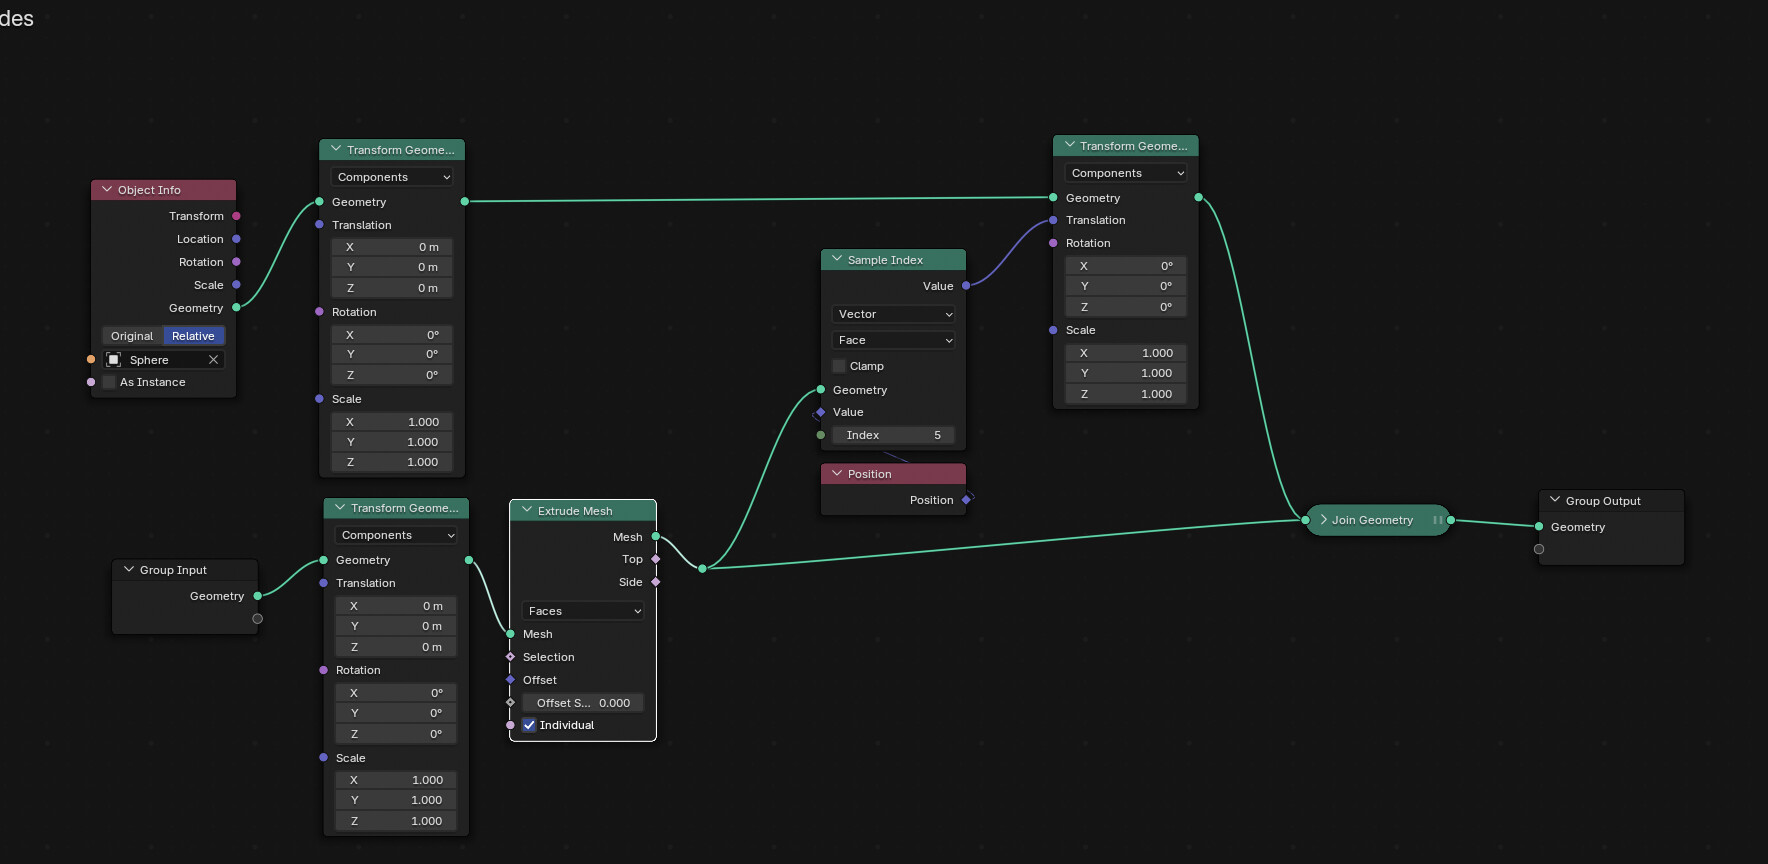This screenshot has width=1768, height=864.
Task: Click the Selection input socket on Extrude Mesh
Action: pos(510,657)
